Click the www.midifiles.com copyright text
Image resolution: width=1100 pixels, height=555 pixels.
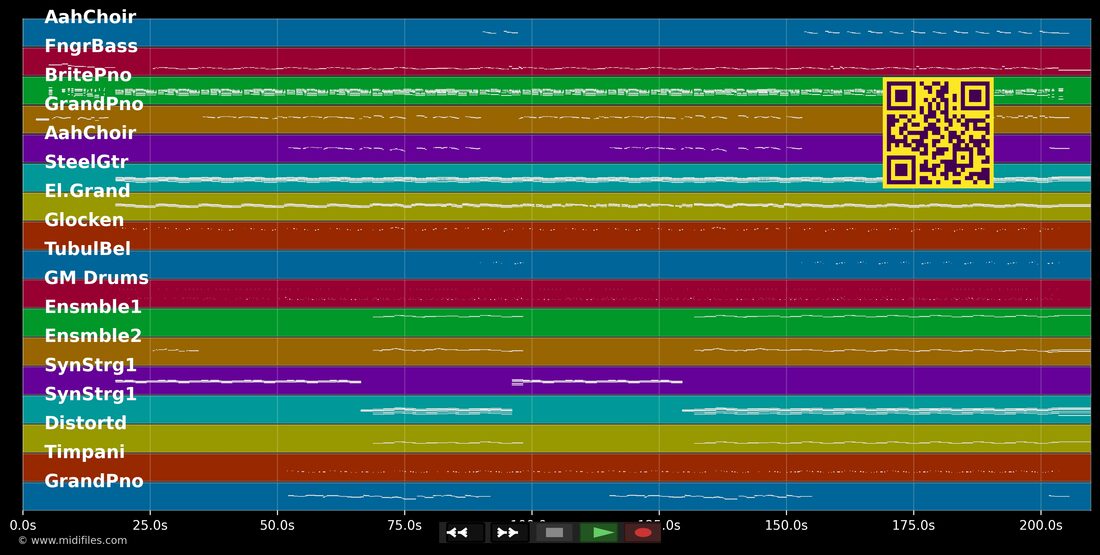(73, 541)
